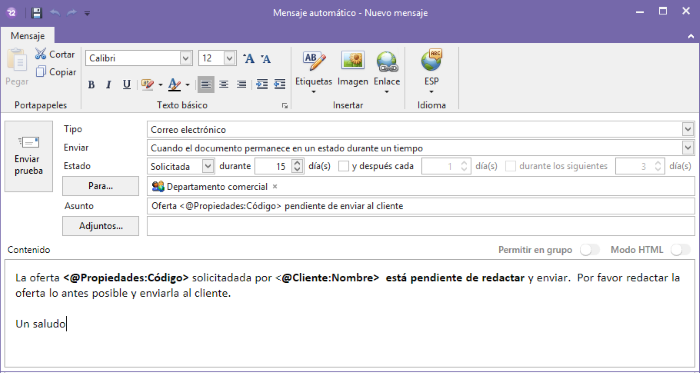
Task: Center align the text
Action: [224, 84]
